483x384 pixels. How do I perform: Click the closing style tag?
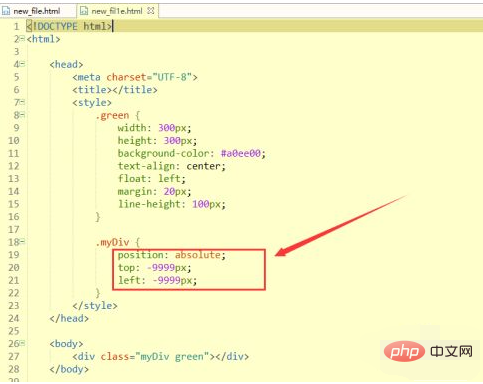coord(95,306)
